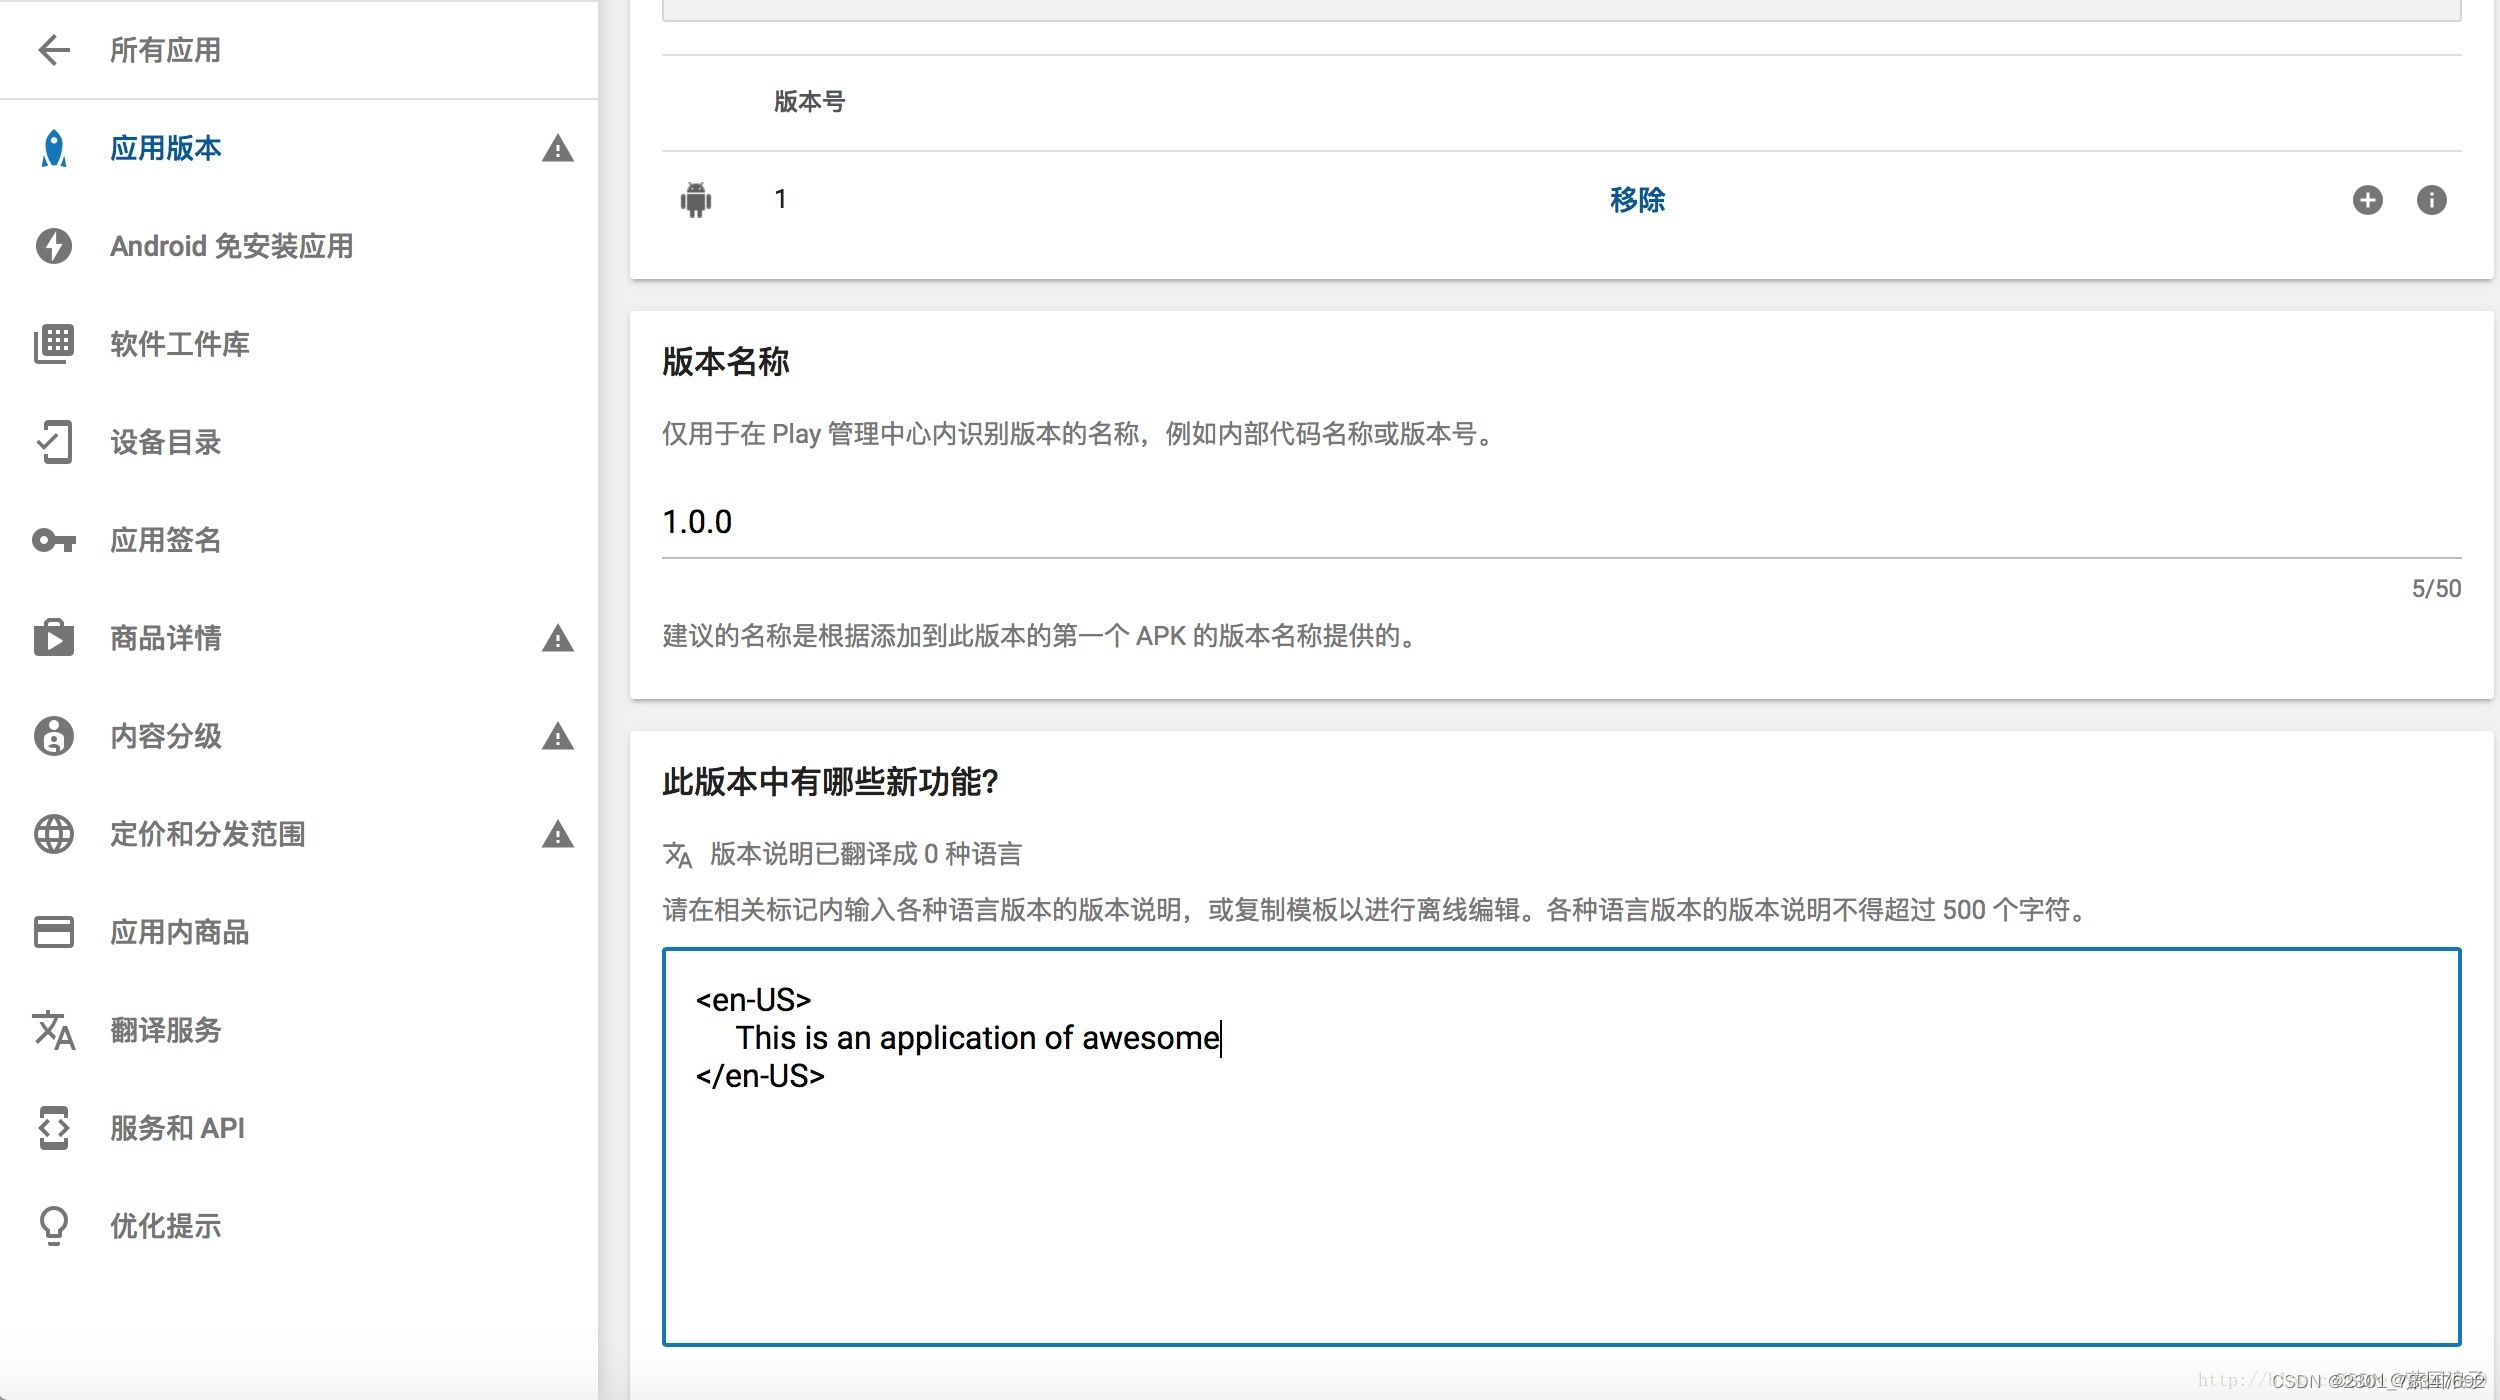
Task: Click the info circle icon in version row
Action: click(x=2432, y=200)
